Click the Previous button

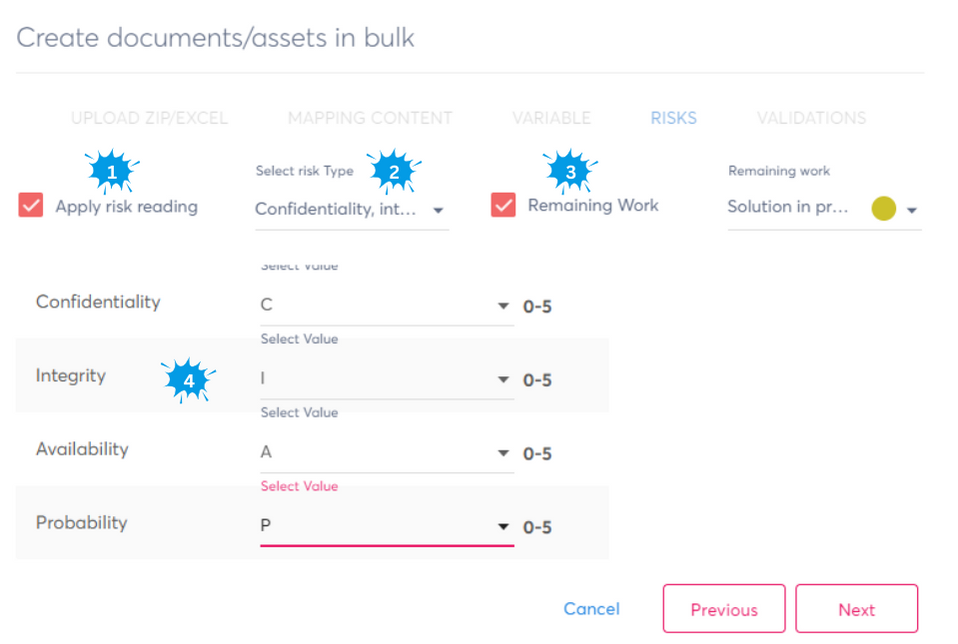pos(724,609)
